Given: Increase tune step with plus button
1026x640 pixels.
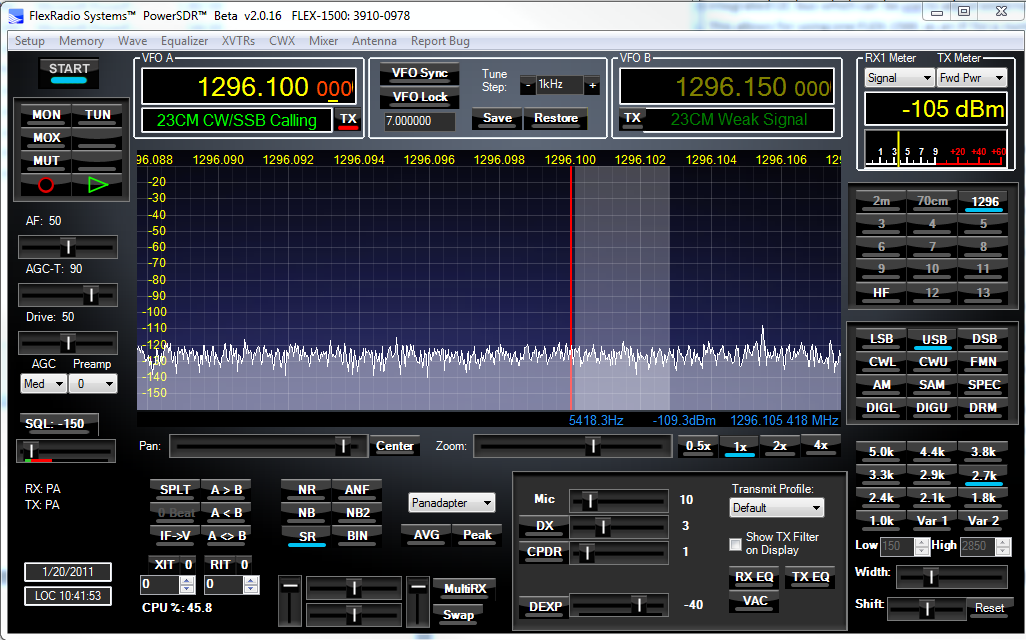Looking at the screenshot, I should 592,86.
